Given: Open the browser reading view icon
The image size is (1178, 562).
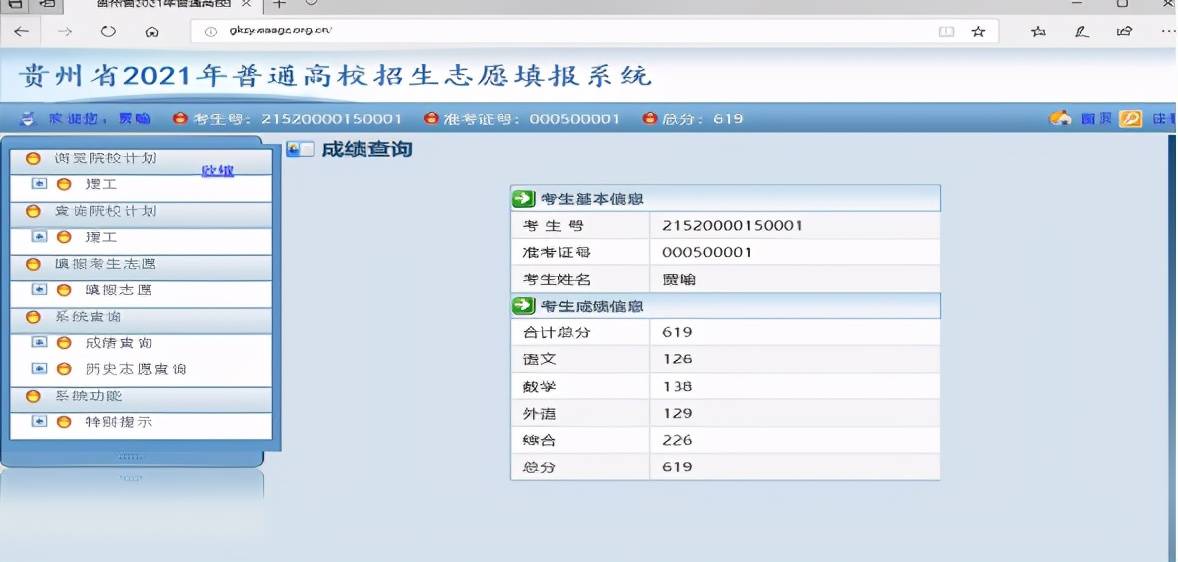Looking at the screenshot, I should [946, 32].
